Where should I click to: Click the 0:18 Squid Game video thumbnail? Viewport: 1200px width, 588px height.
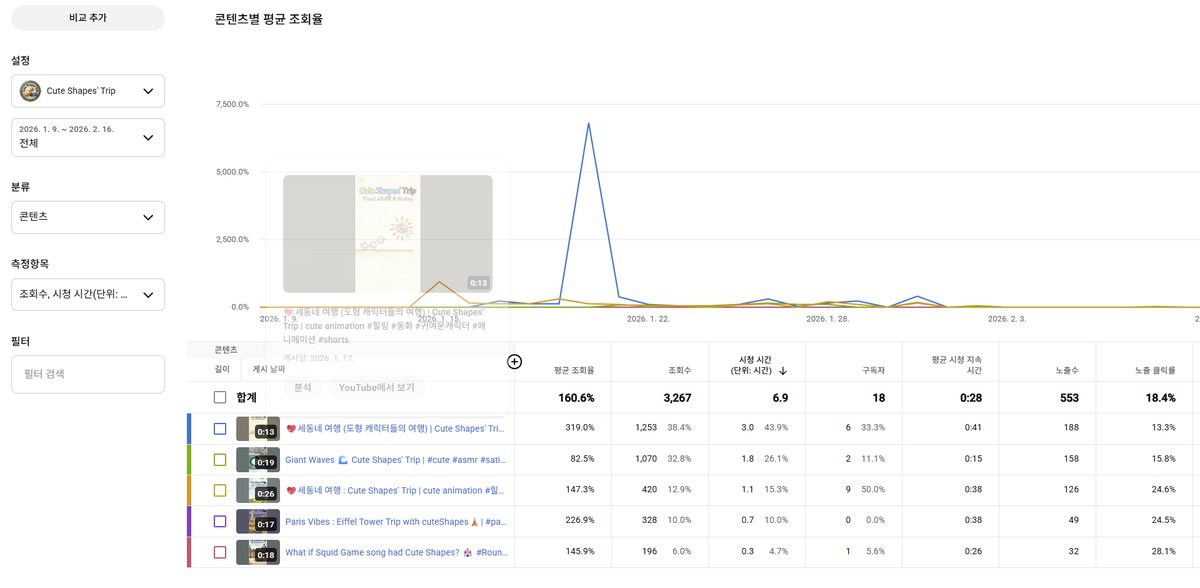pos(258,552)
